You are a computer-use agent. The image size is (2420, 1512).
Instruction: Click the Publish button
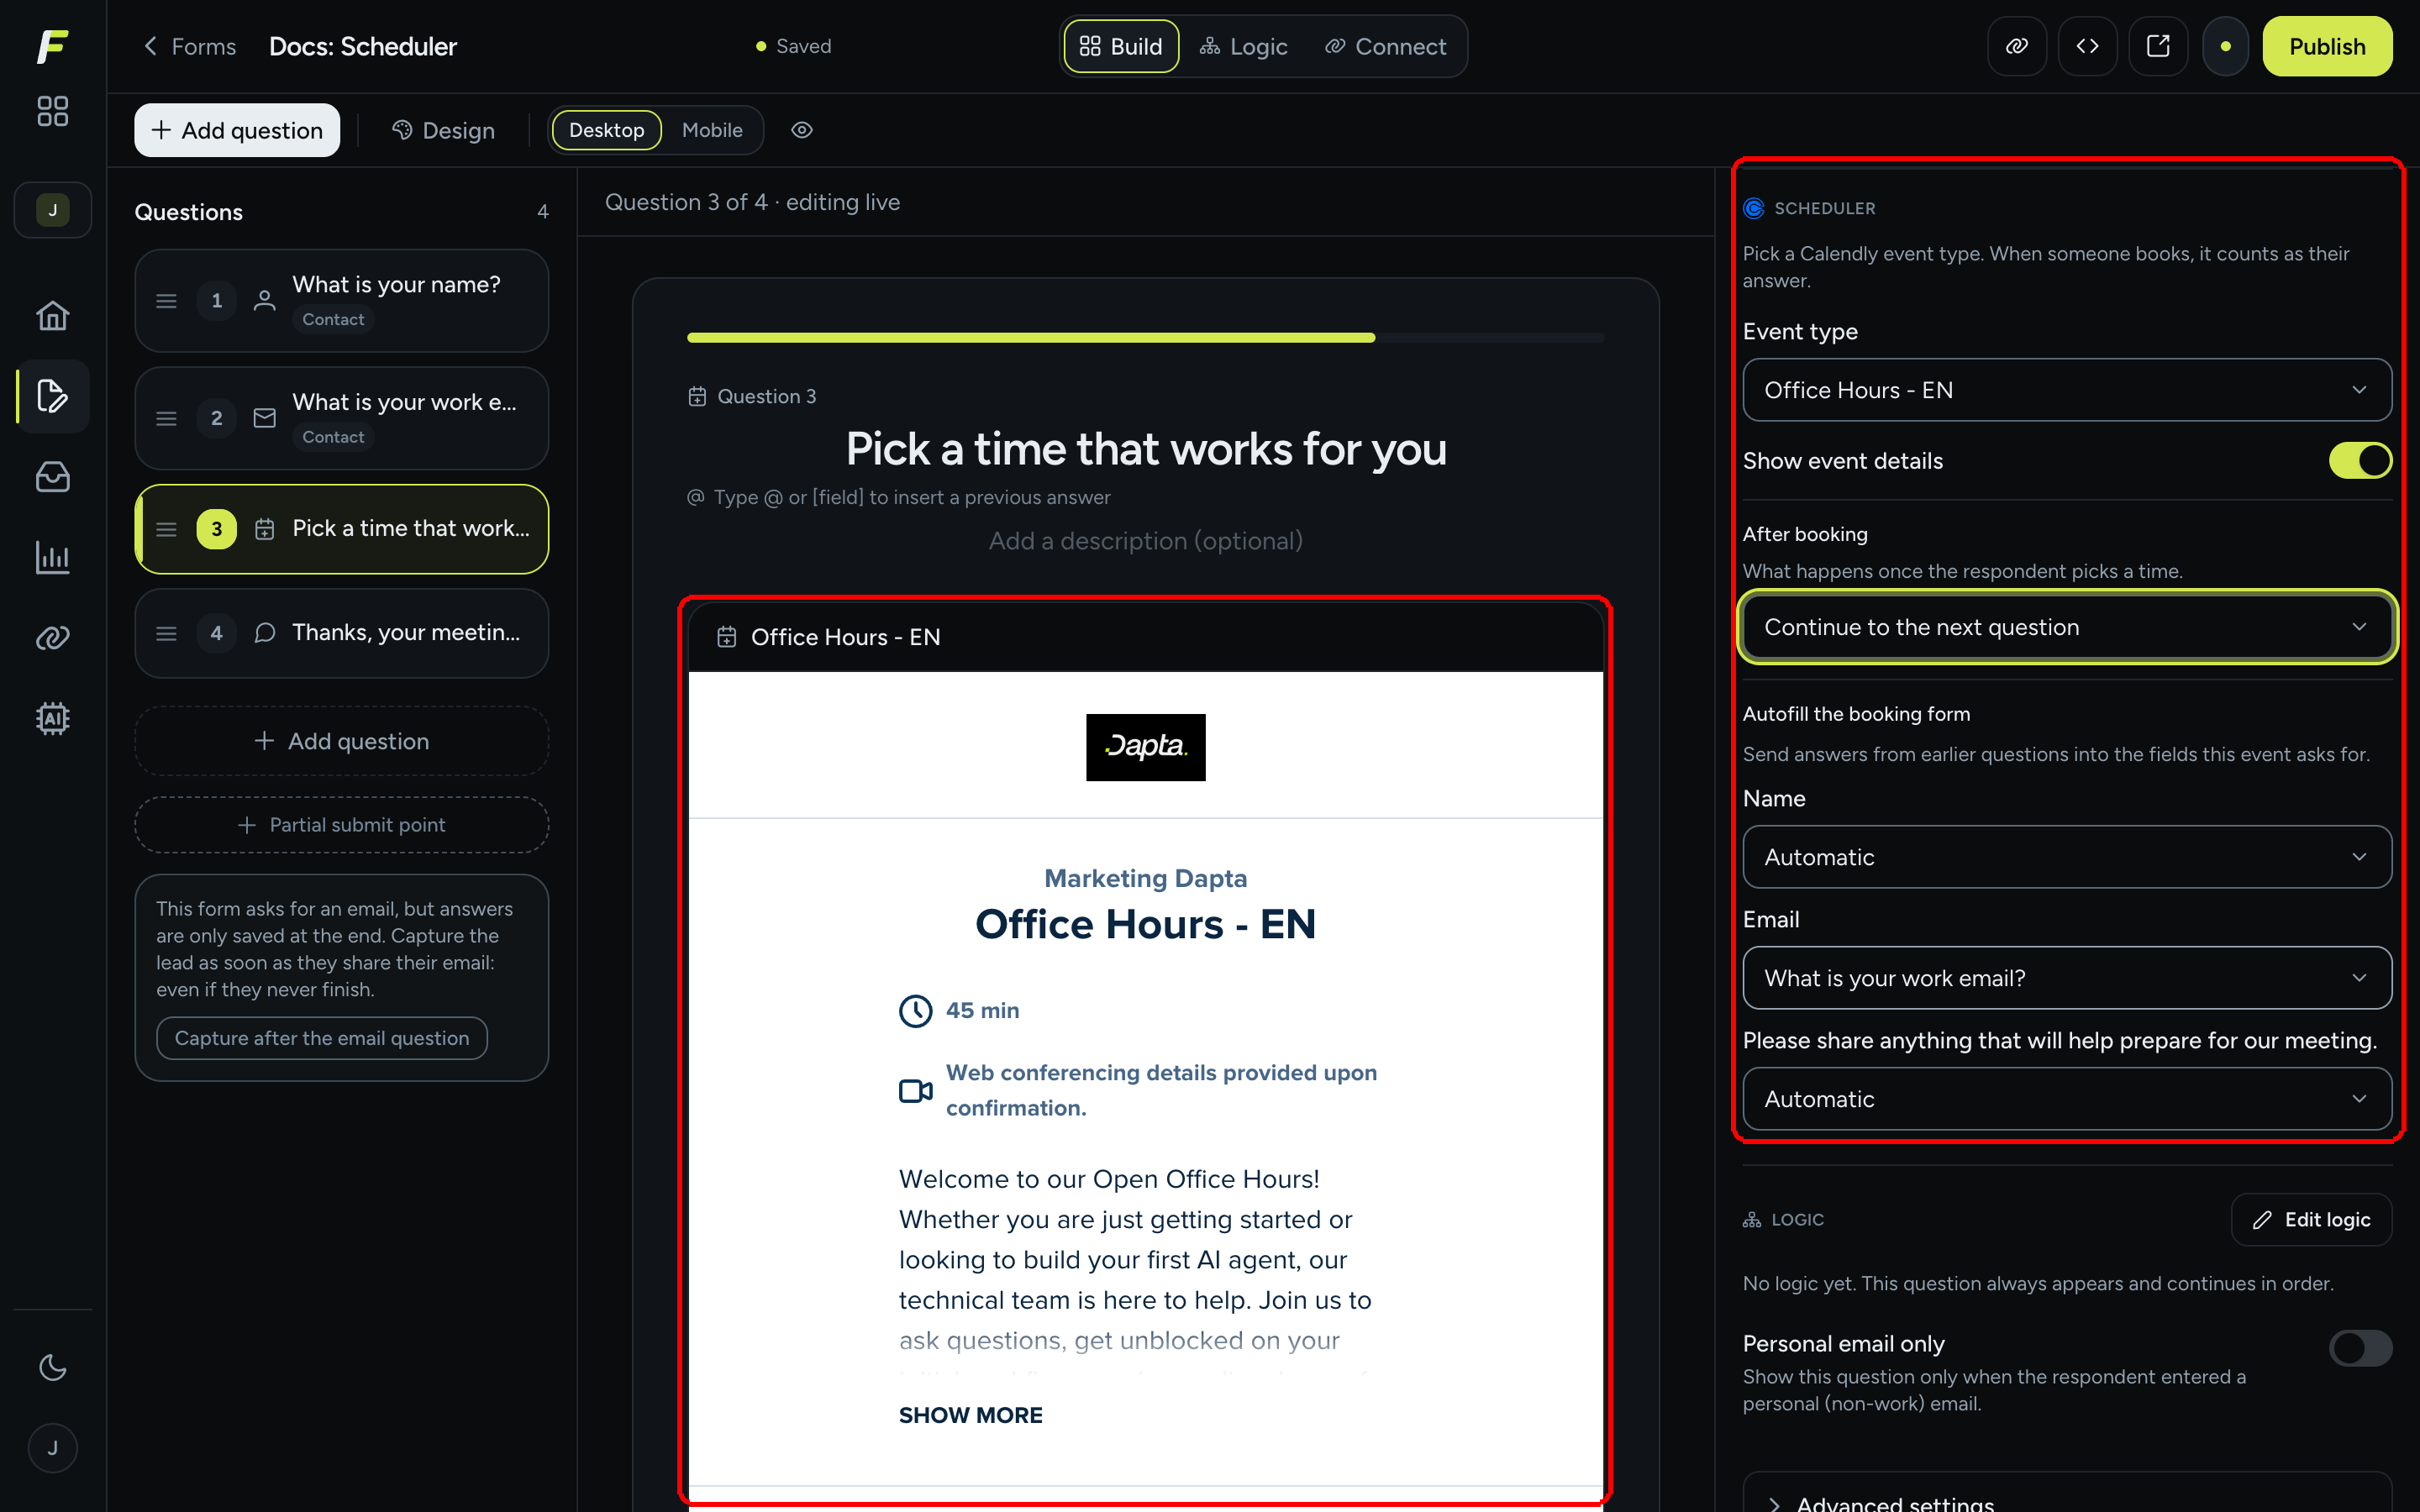tap(2327, 46)
